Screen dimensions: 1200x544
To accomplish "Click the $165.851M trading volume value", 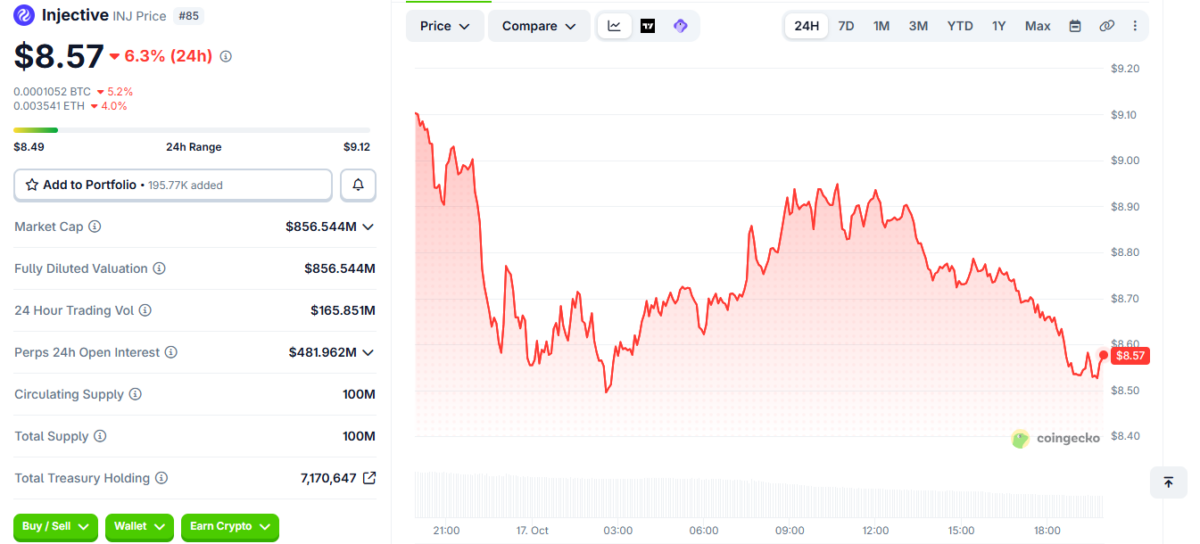I will (x=343, y=311).
